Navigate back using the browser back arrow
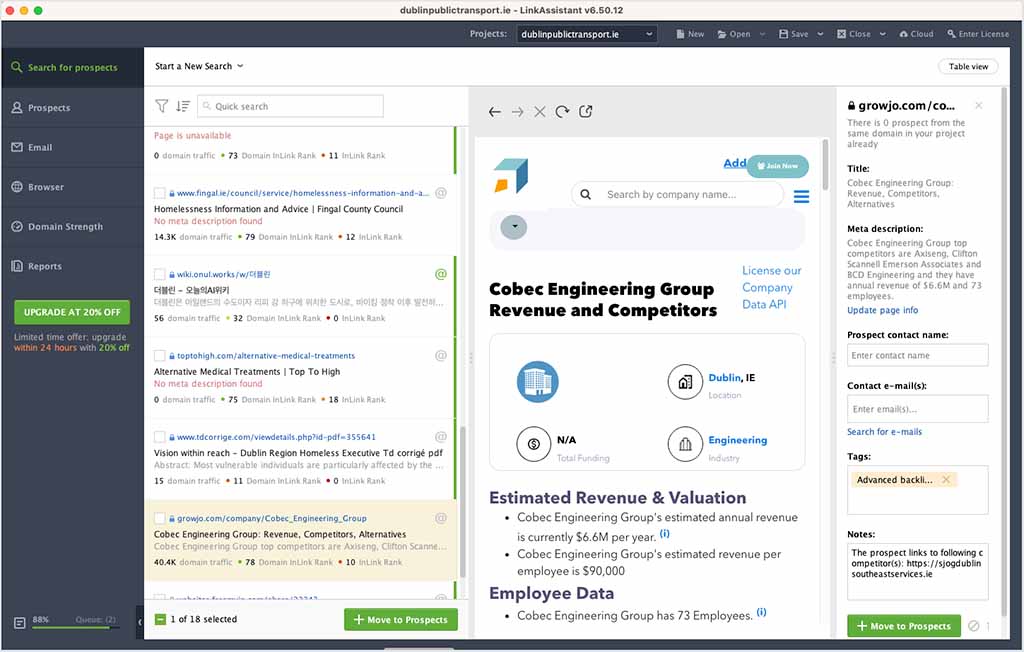Viewport: 1024px width, 652px height. pos(495,112)
